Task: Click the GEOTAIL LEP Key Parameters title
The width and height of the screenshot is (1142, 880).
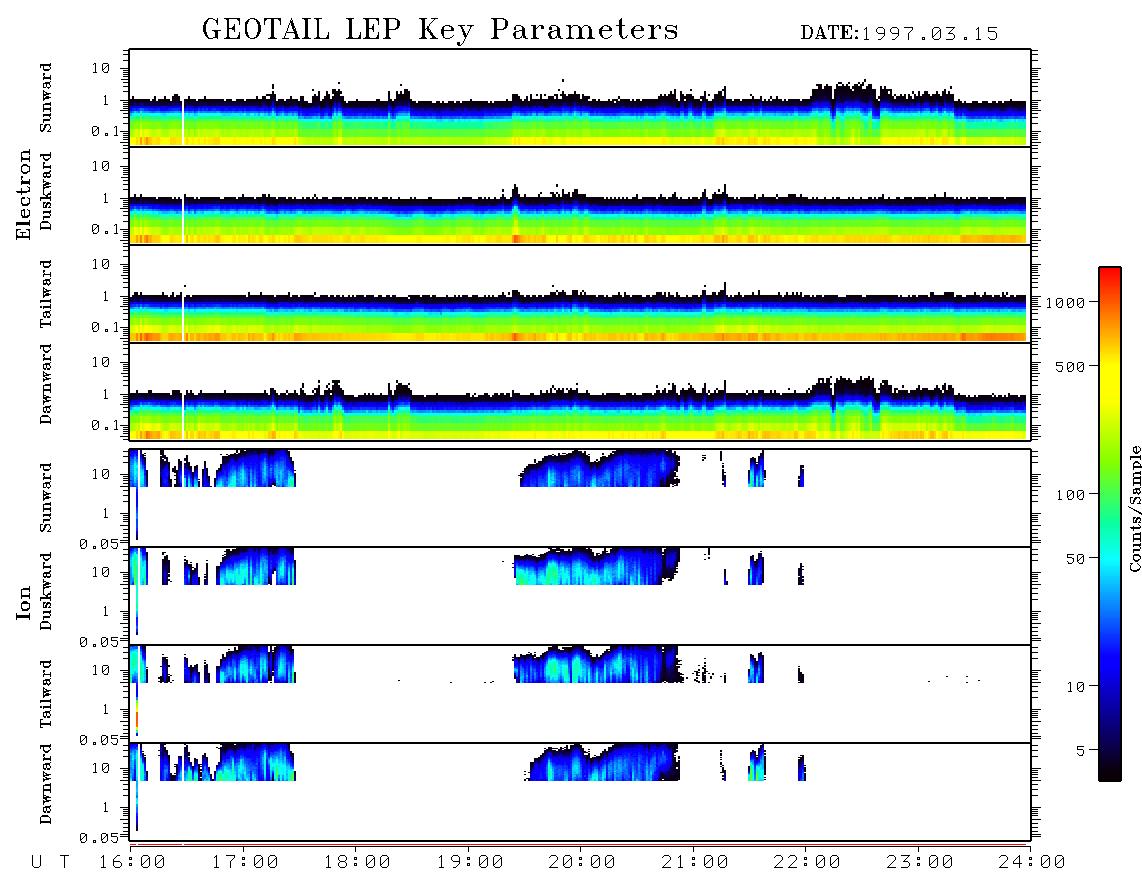Action: point(440,30)
